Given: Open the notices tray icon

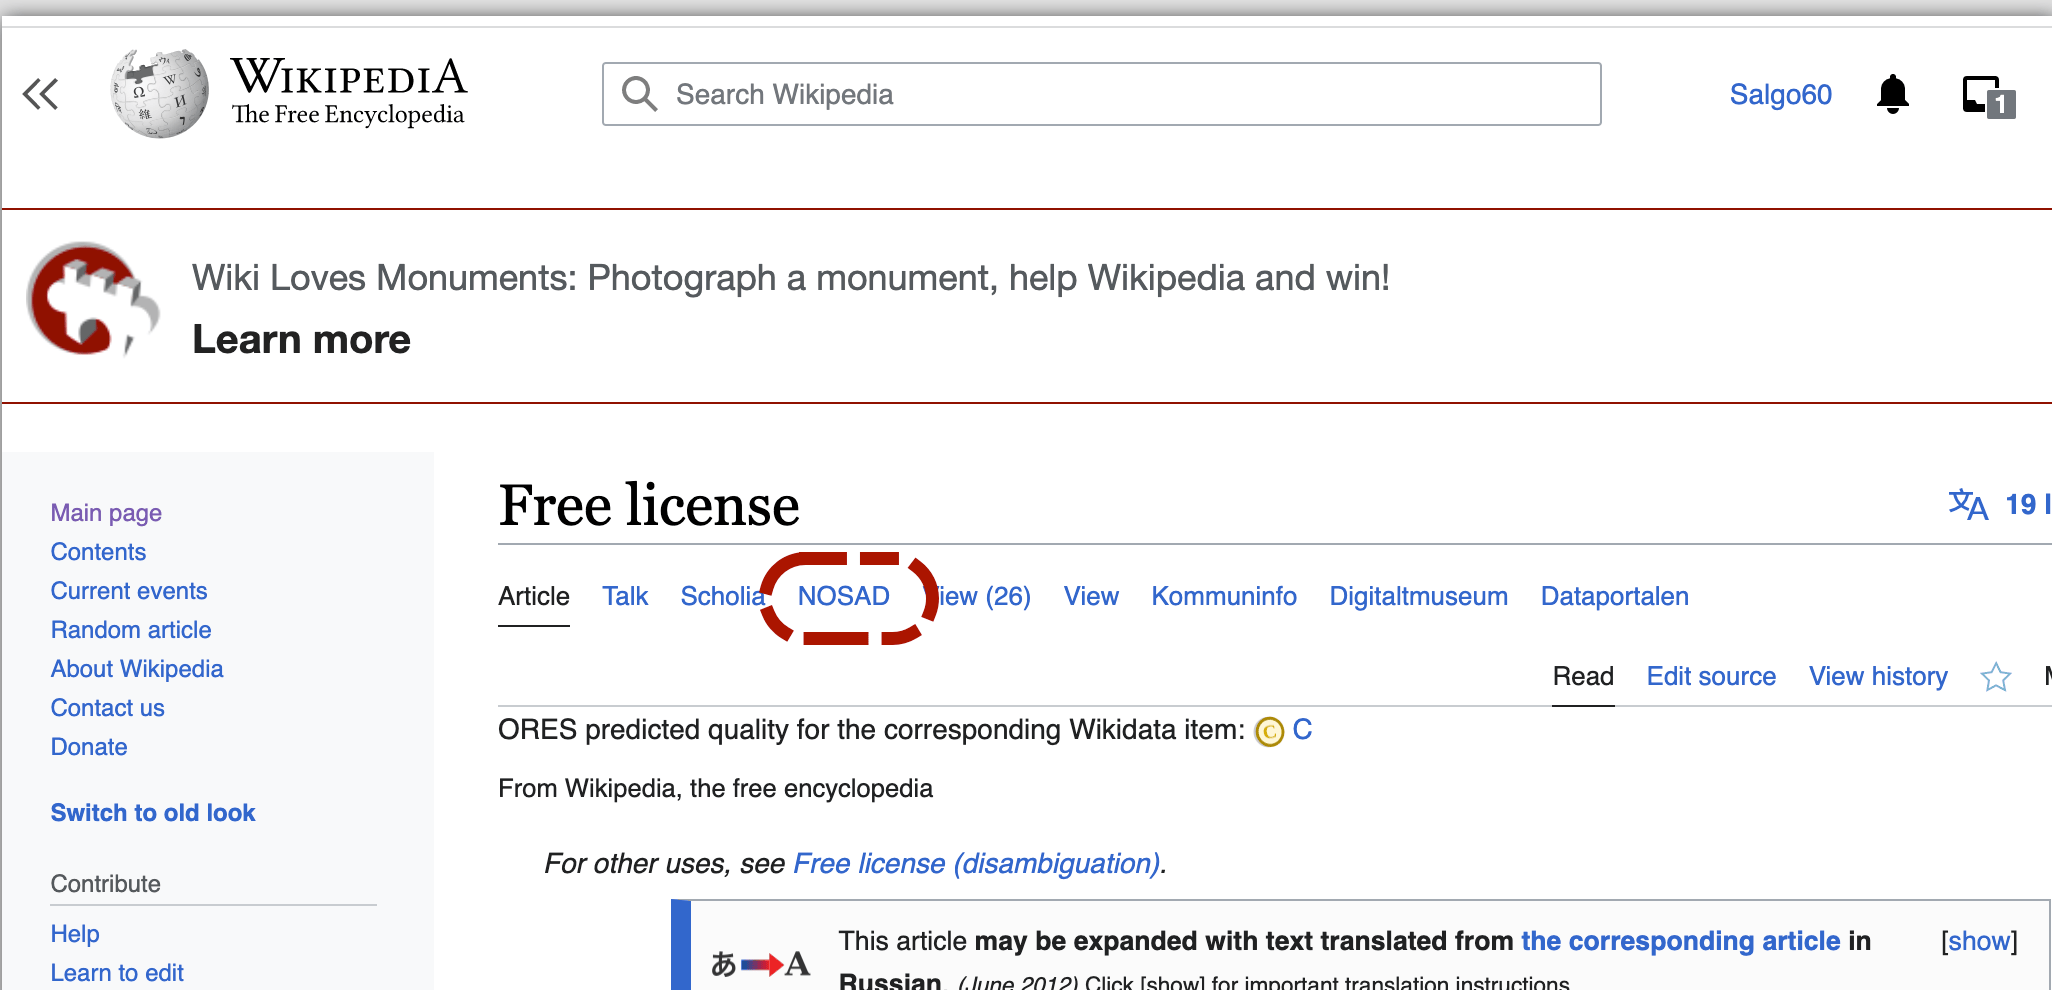Looking at the screenshot, I should click(x=1987, y=96).
